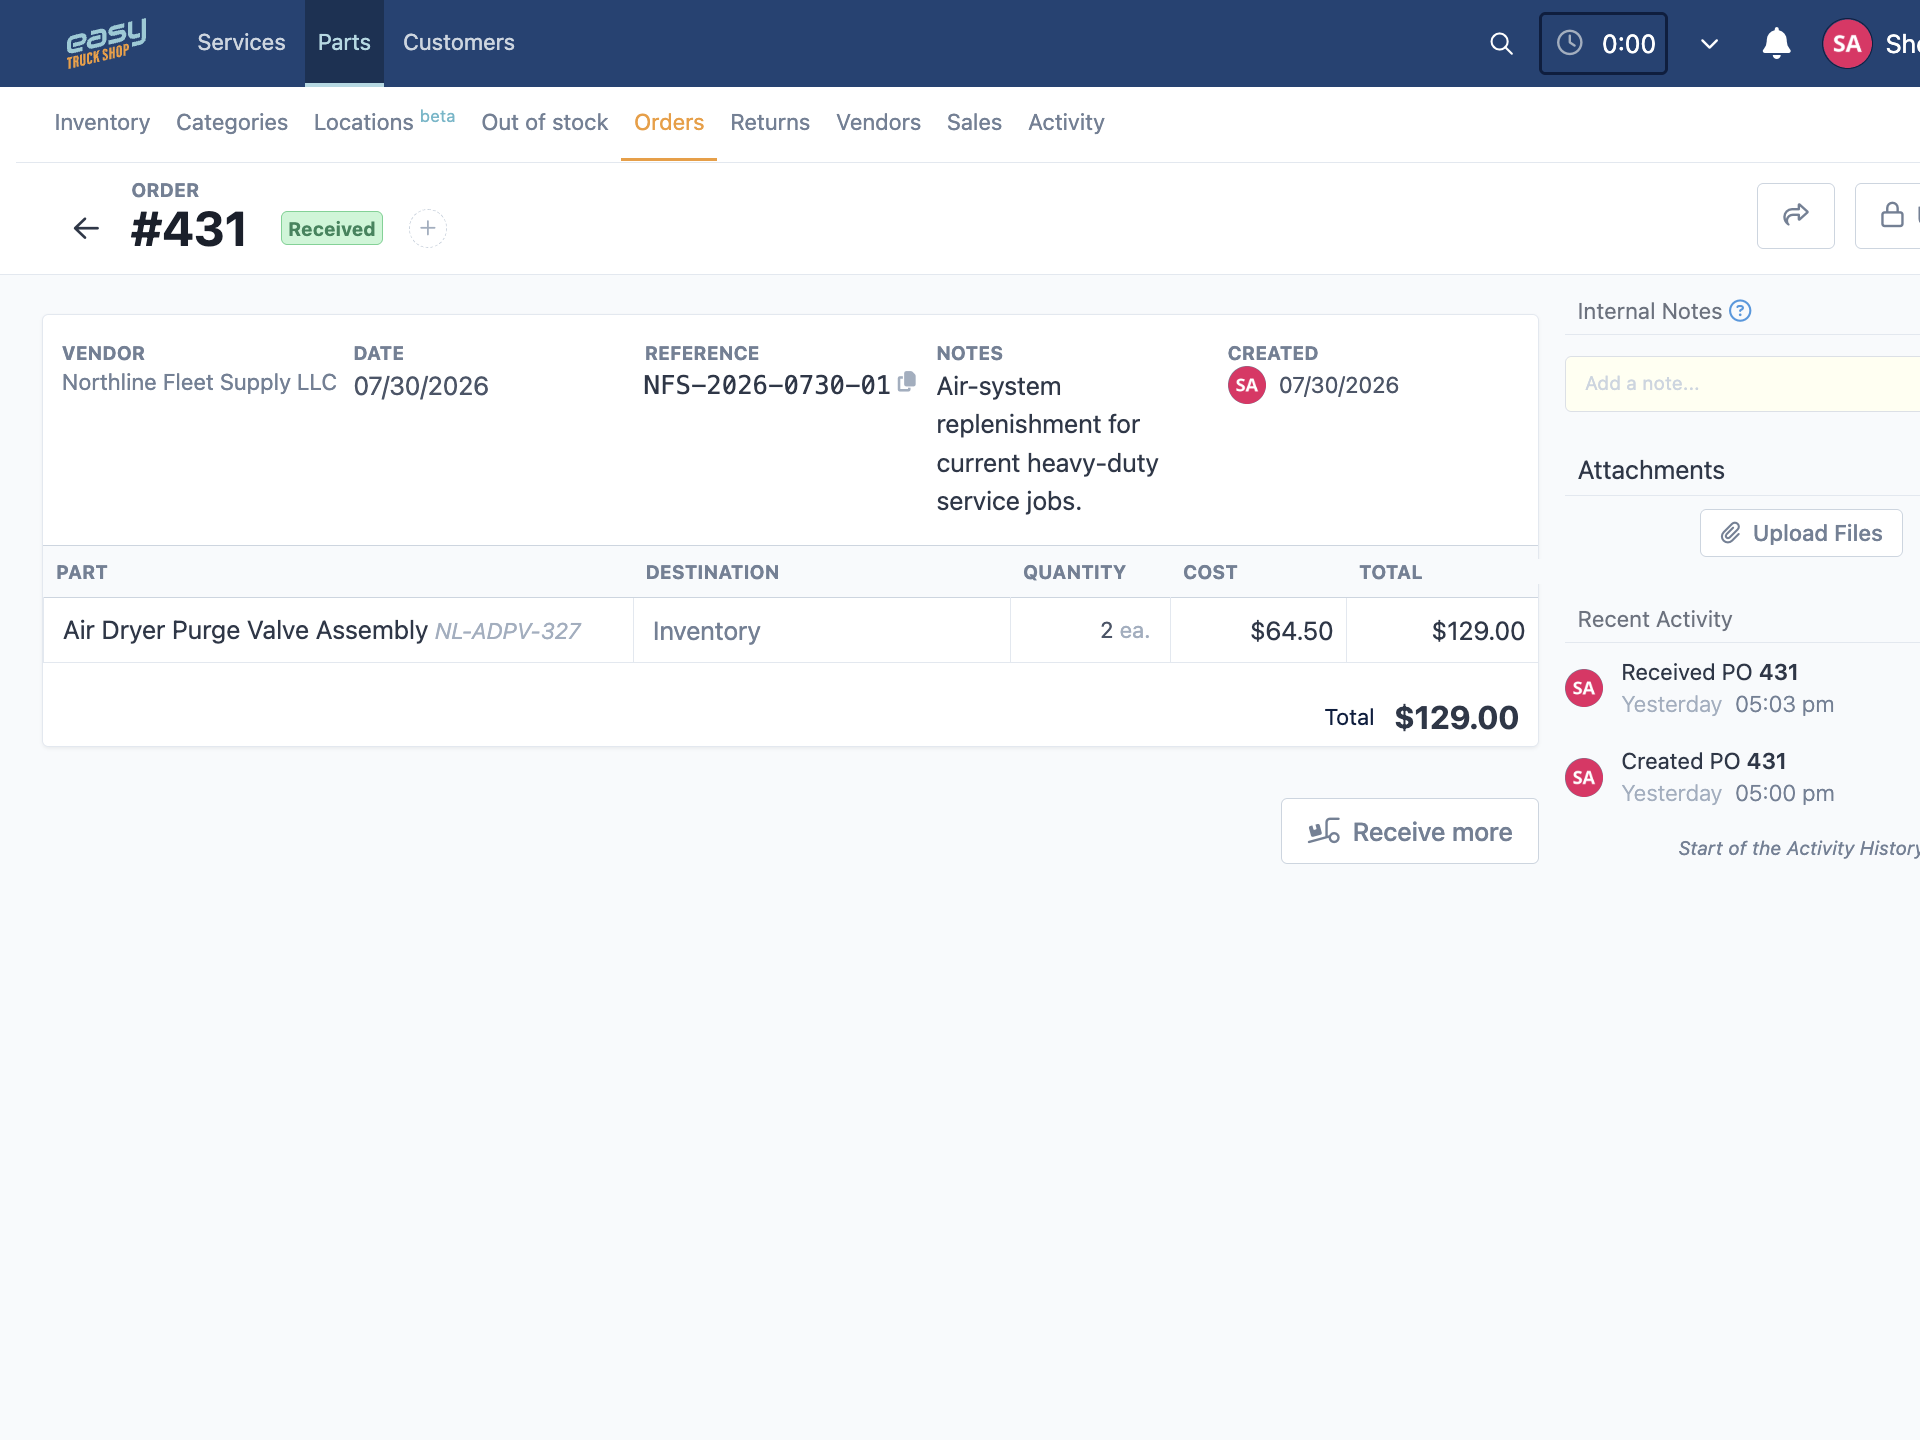Click the 2 ea. quantity cell

tap(1090, 630)
